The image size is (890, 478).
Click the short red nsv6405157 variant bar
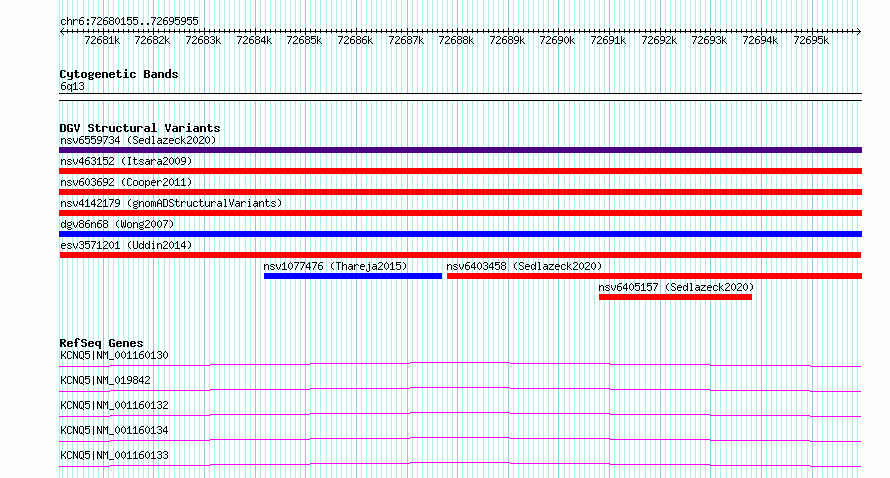click(675, 297)
